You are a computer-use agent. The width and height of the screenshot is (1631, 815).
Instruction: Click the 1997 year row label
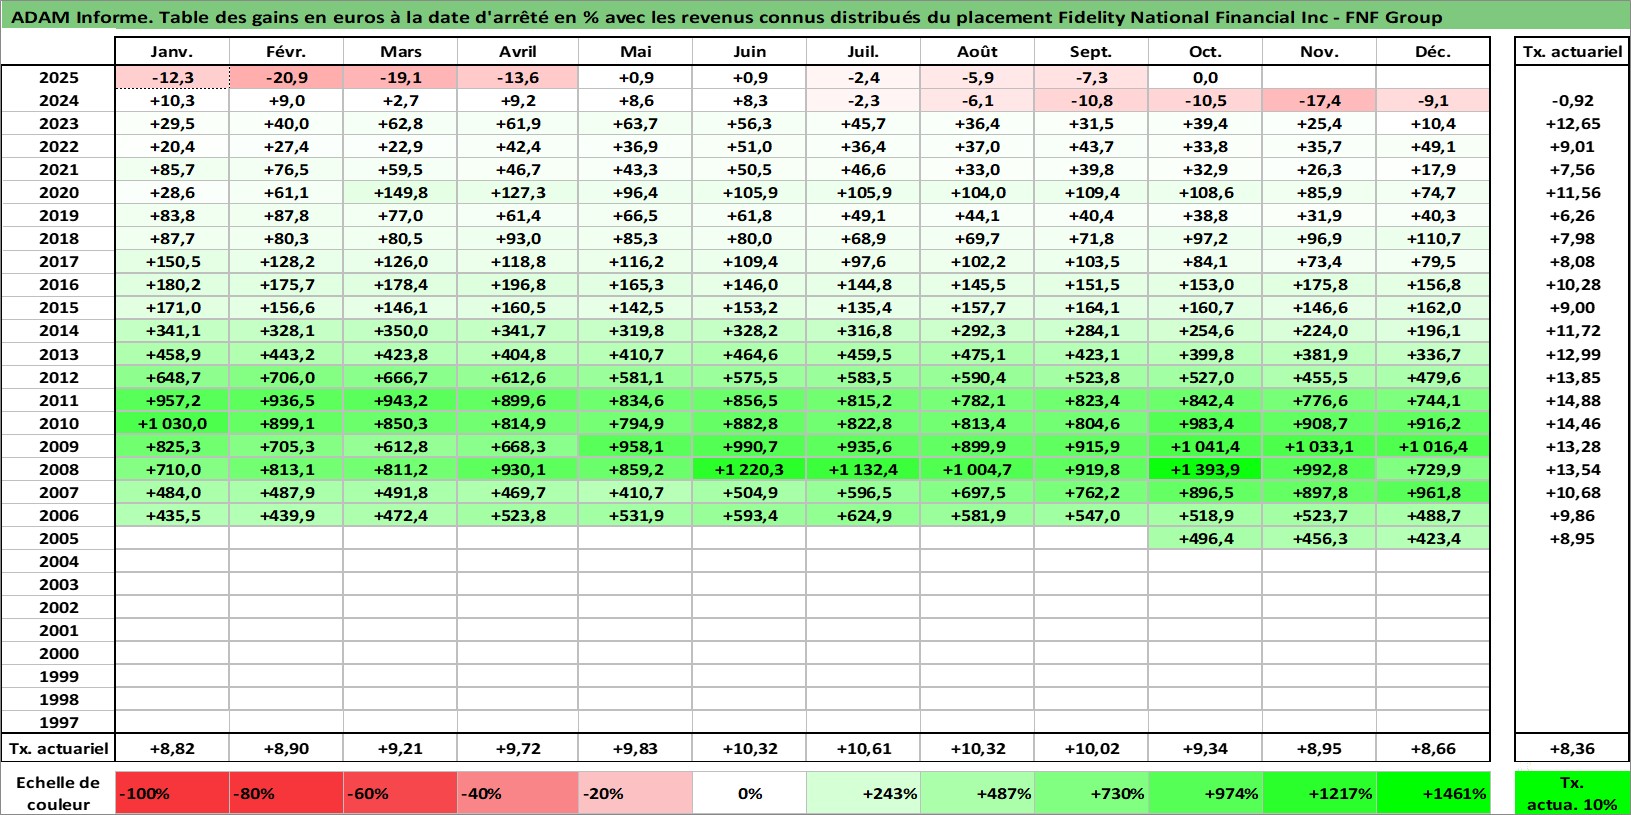59,722
